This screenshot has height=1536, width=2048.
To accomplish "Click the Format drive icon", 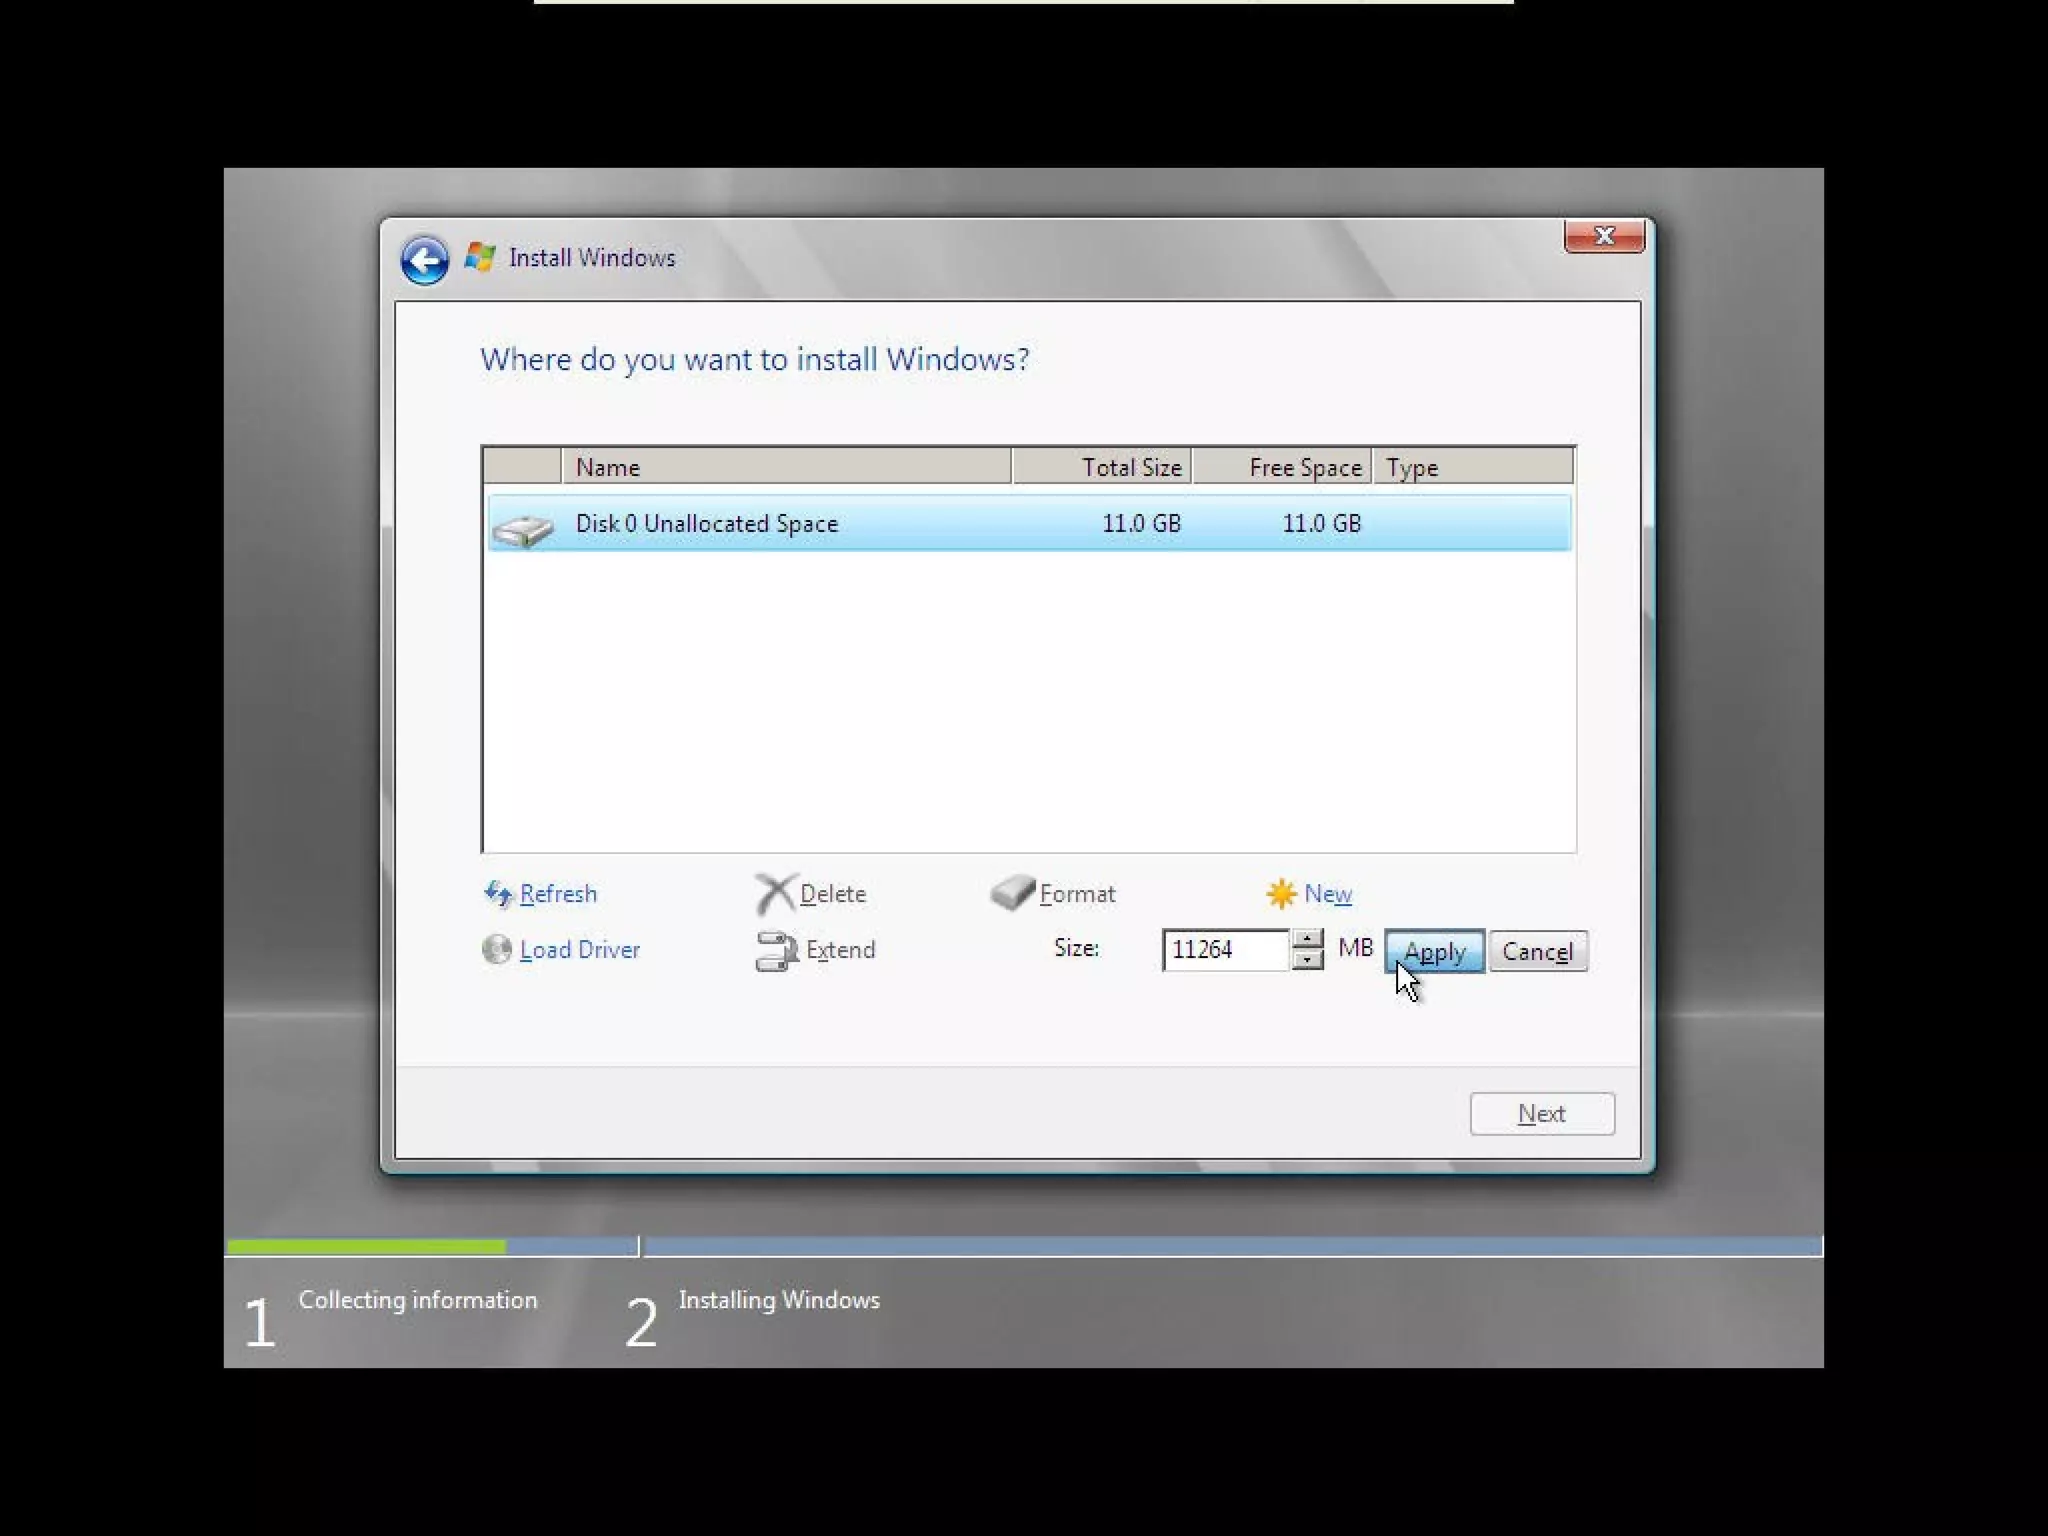I will 1012,892.
